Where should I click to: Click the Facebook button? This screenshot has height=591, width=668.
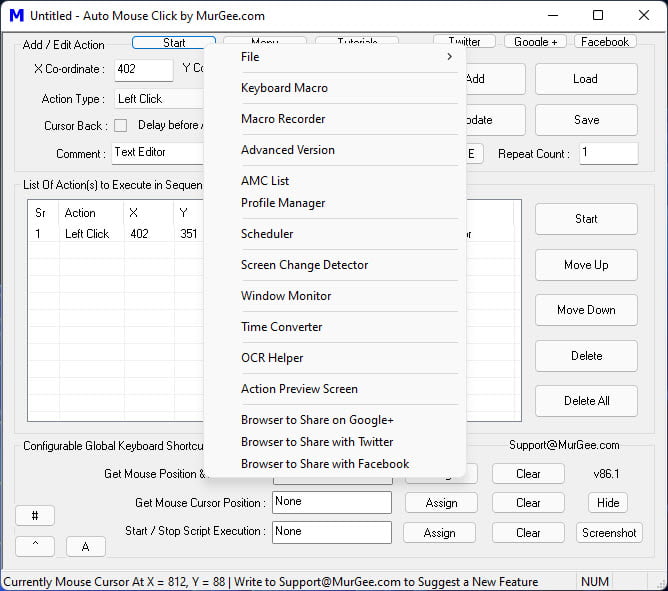(x=605, y=42)
